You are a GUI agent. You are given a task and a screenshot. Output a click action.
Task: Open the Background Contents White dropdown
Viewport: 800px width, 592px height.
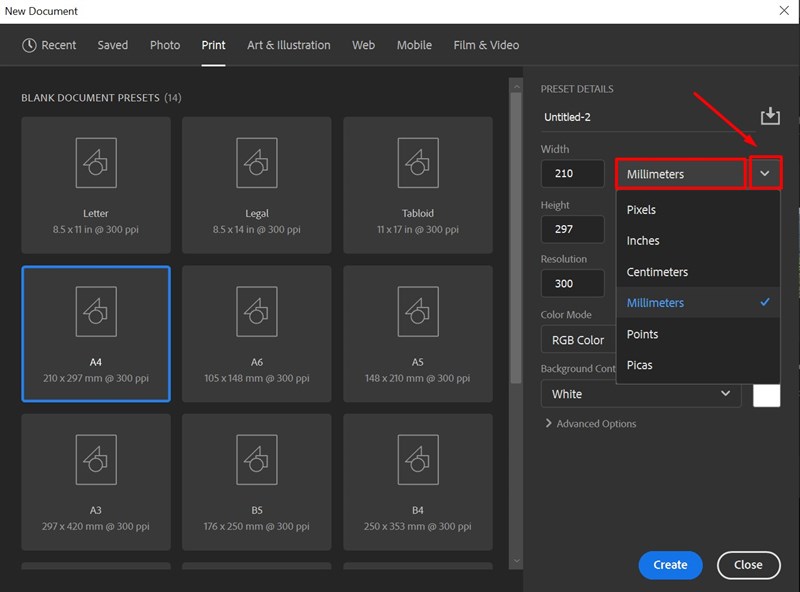pyautogui.click(x=641, y=394)
